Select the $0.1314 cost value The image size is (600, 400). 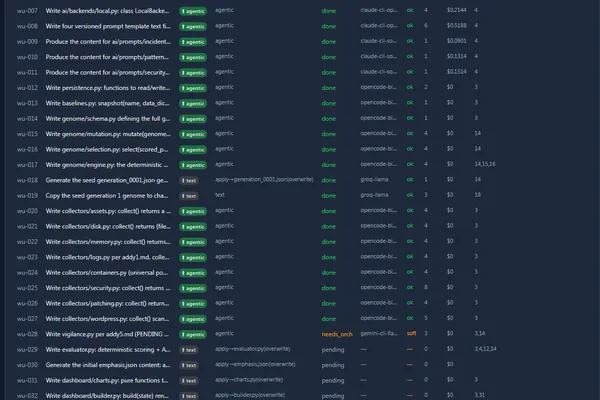click(457, 56)
